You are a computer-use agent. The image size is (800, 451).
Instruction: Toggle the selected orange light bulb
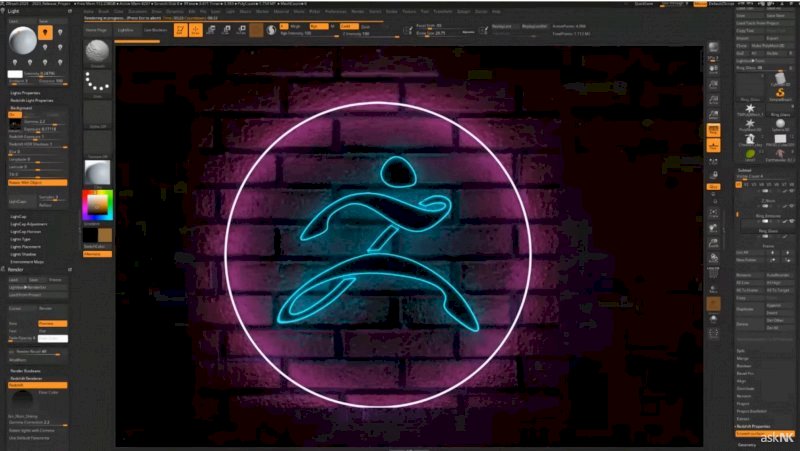pyautogui.click(x=45, y=33)
